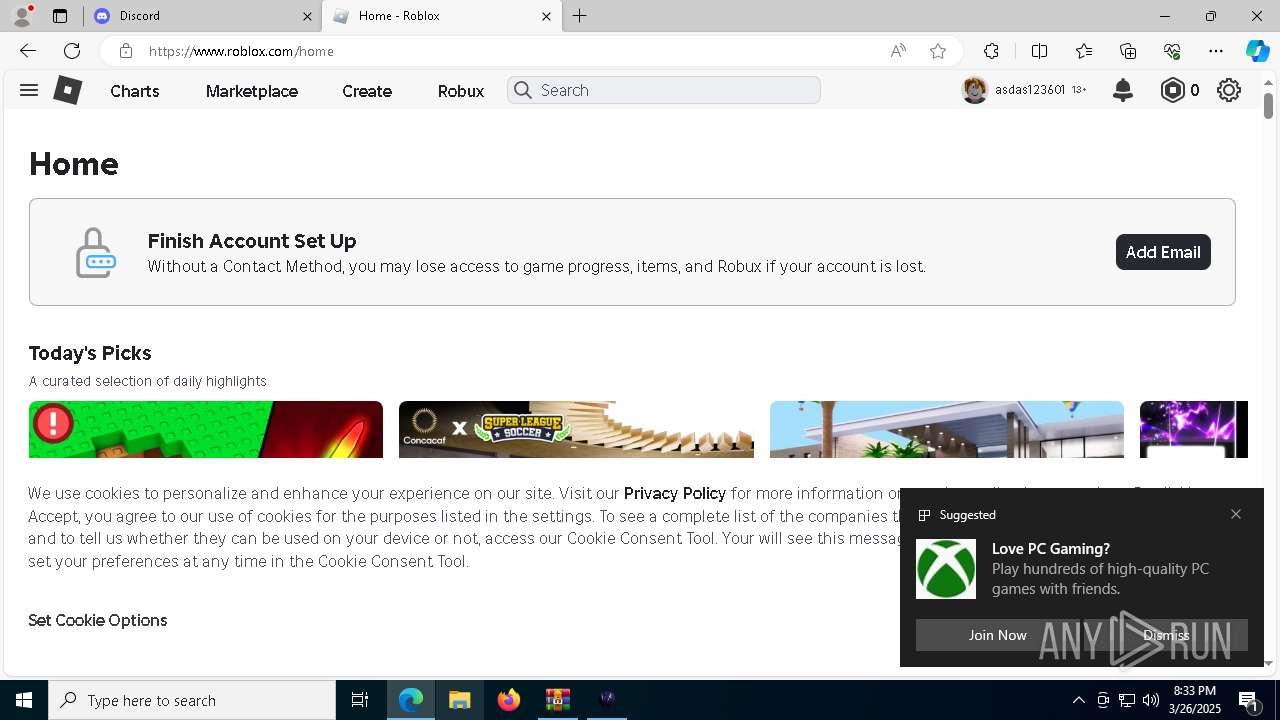This screenshot has width=1280, height=720.
Task: Click the browser address bar URL
Action: point(241,51)
